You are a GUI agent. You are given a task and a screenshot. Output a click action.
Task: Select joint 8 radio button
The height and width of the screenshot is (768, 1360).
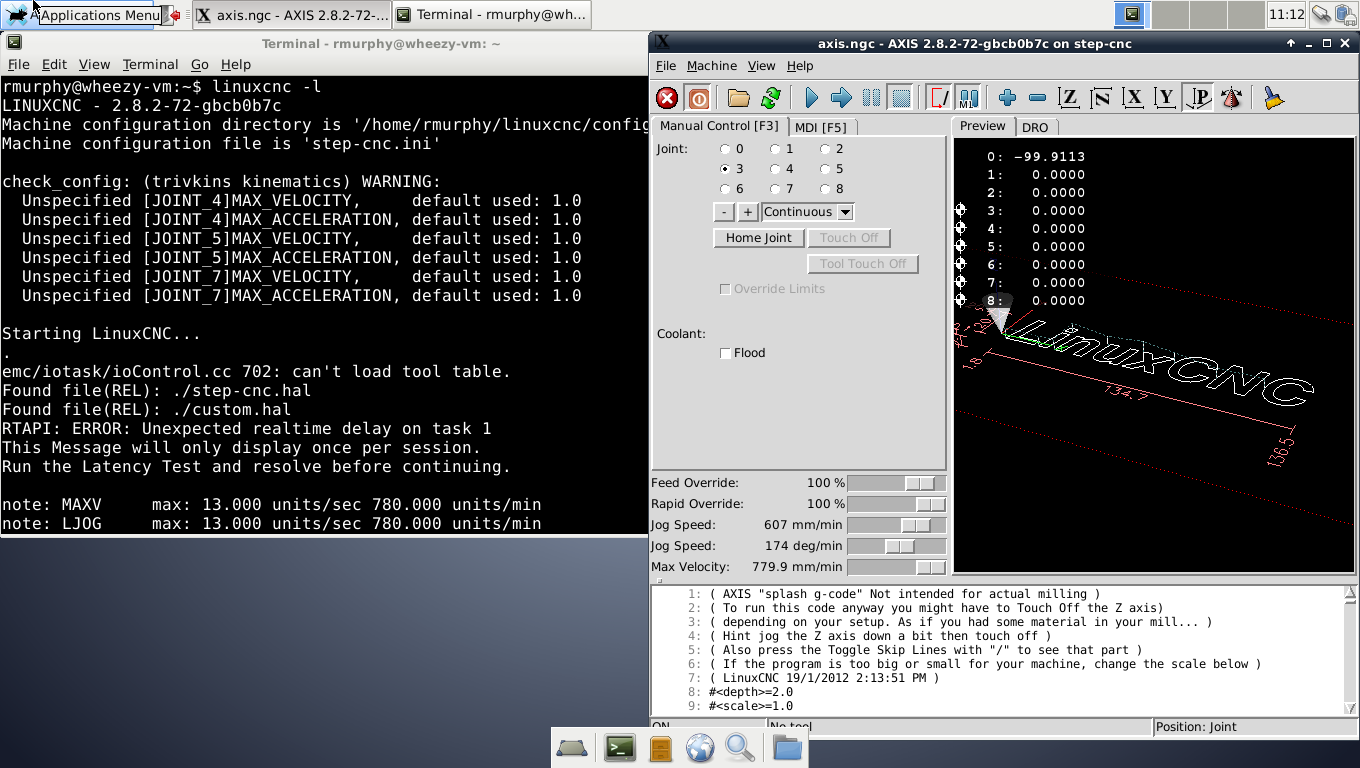pyautogui.click(x=825, y=189)
